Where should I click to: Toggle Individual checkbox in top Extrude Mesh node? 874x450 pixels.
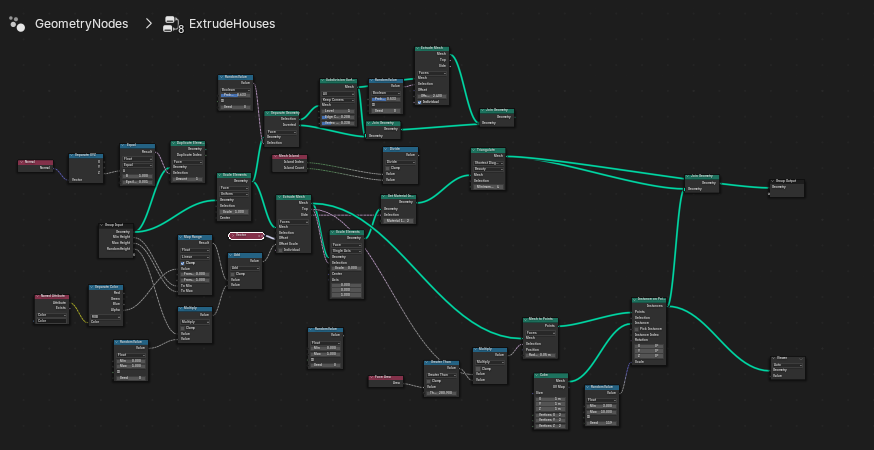point(418,101)
